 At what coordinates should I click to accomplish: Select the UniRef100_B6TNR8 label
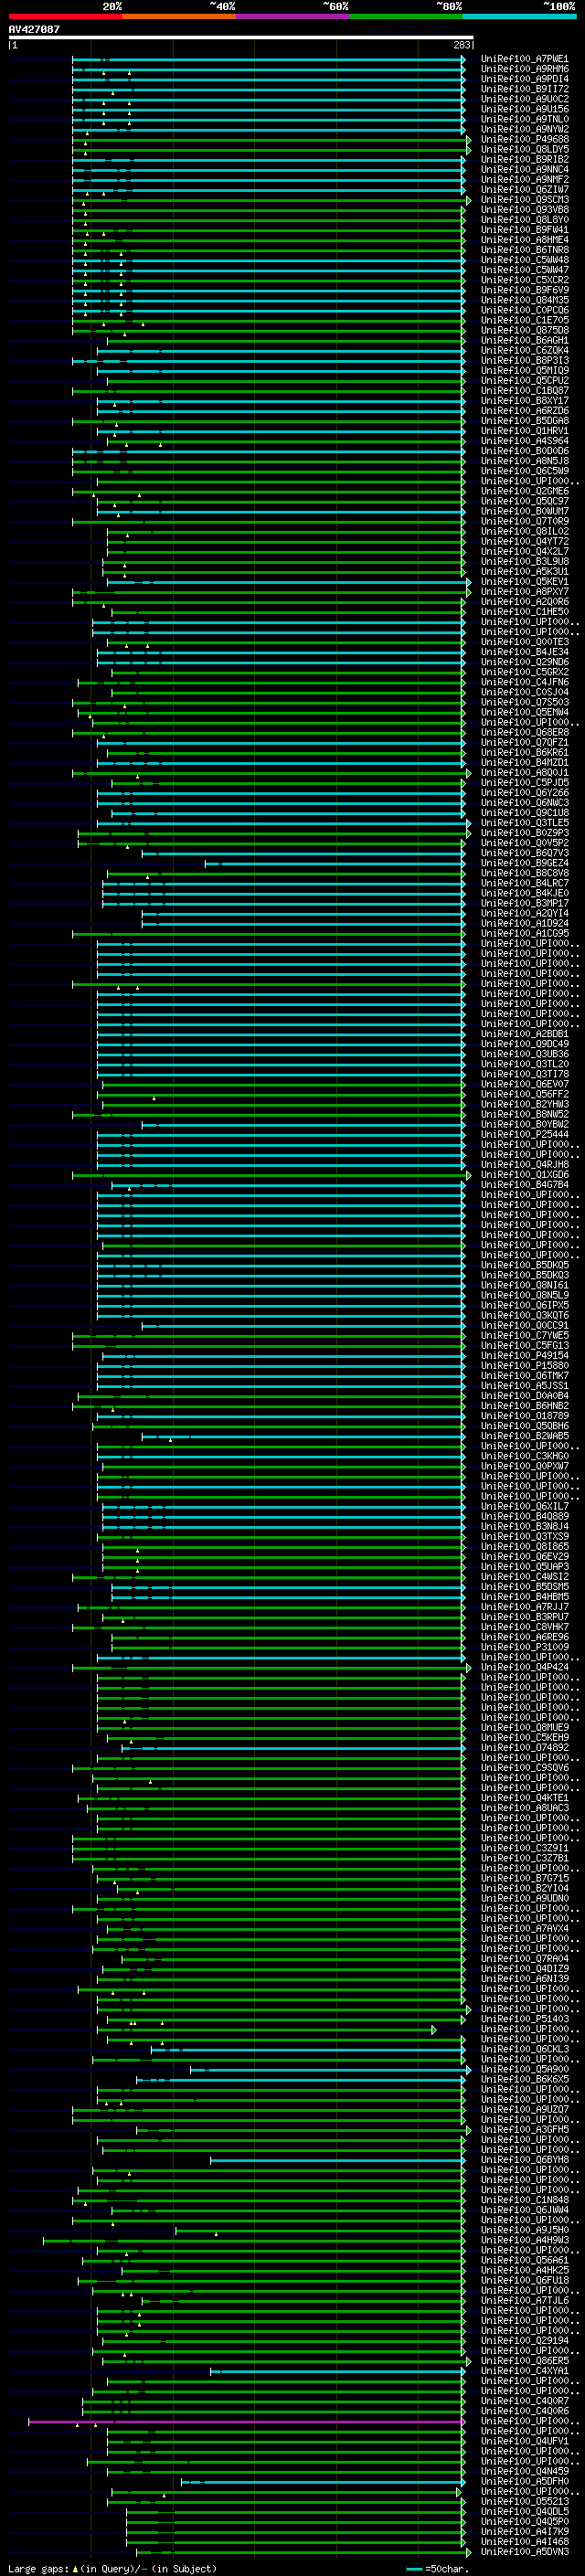tap(524, 250)
